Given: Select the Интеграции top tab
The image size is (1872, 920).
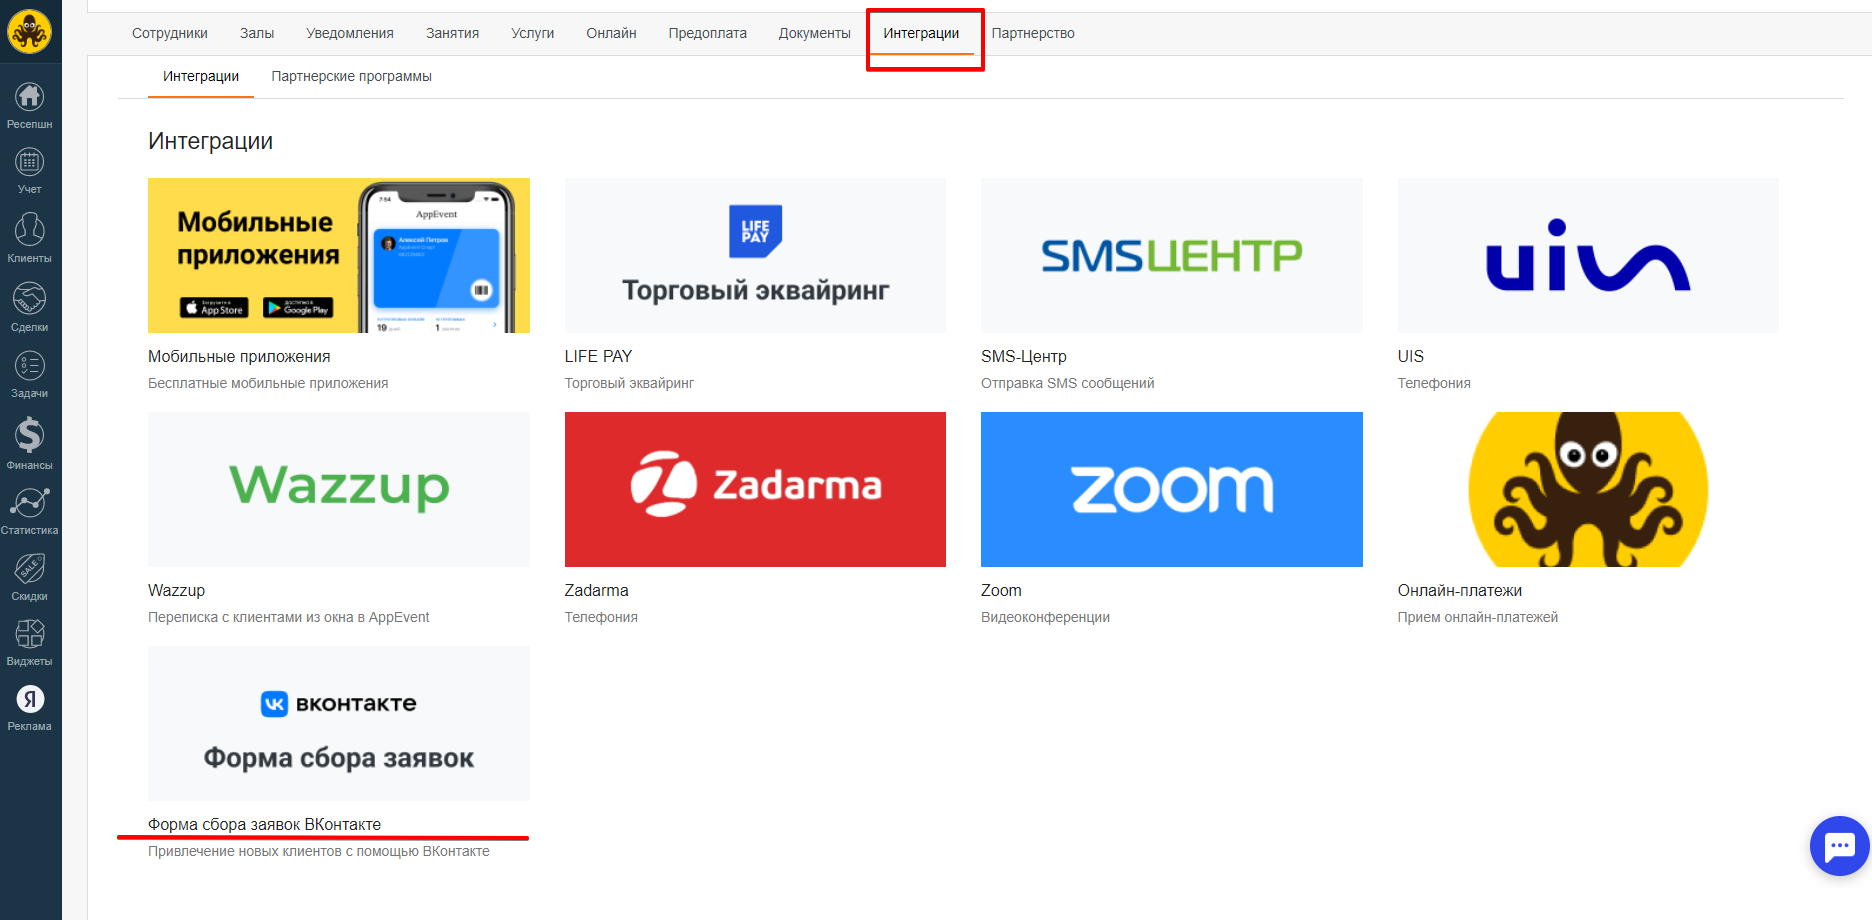Looking at the screenshot, I should [x=921, y=33].
